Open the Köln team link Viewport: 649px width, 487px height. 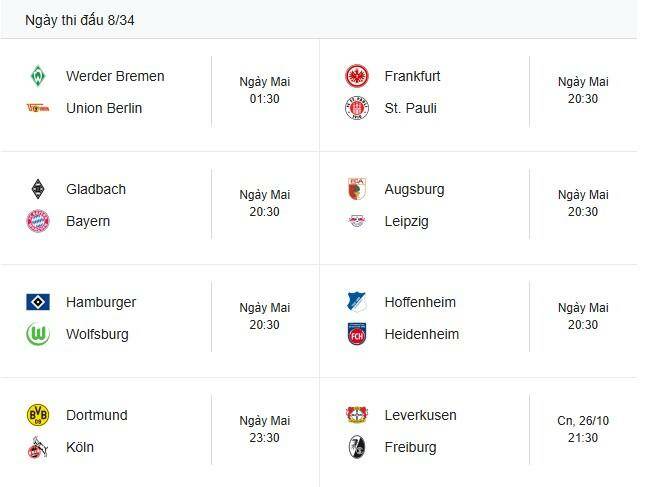click(80, 447)
